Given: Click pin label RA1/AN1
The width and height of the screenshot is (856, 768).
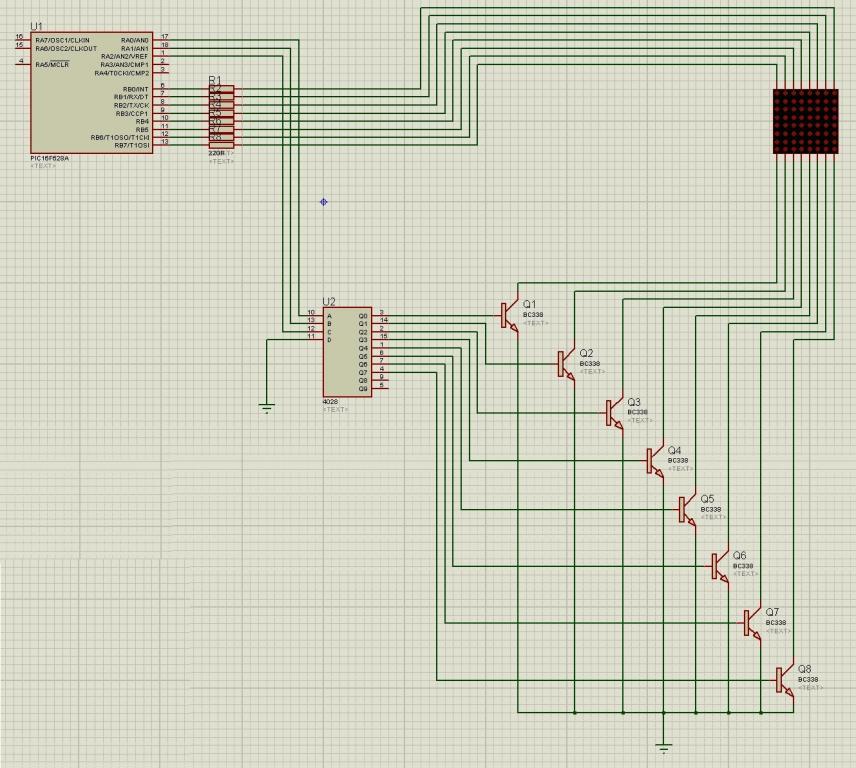Looking at the screenshot, I should pyautogui.click(x=135, y=49).
